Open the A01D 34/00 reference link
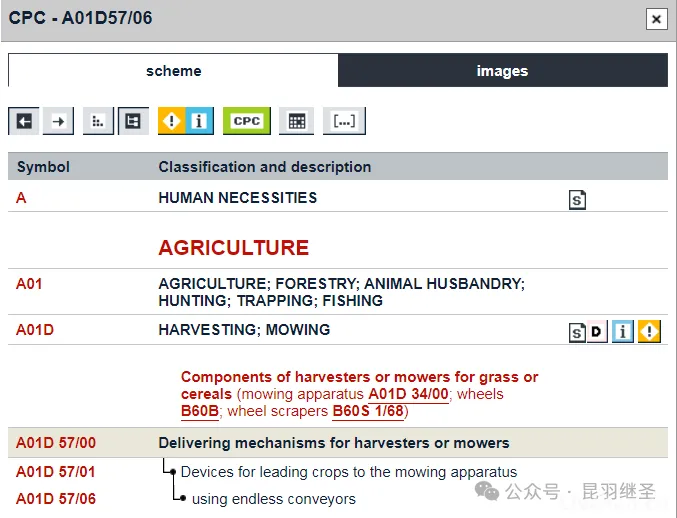The width and height of the screenshot is (677, 518). click(x=411, y=394)
